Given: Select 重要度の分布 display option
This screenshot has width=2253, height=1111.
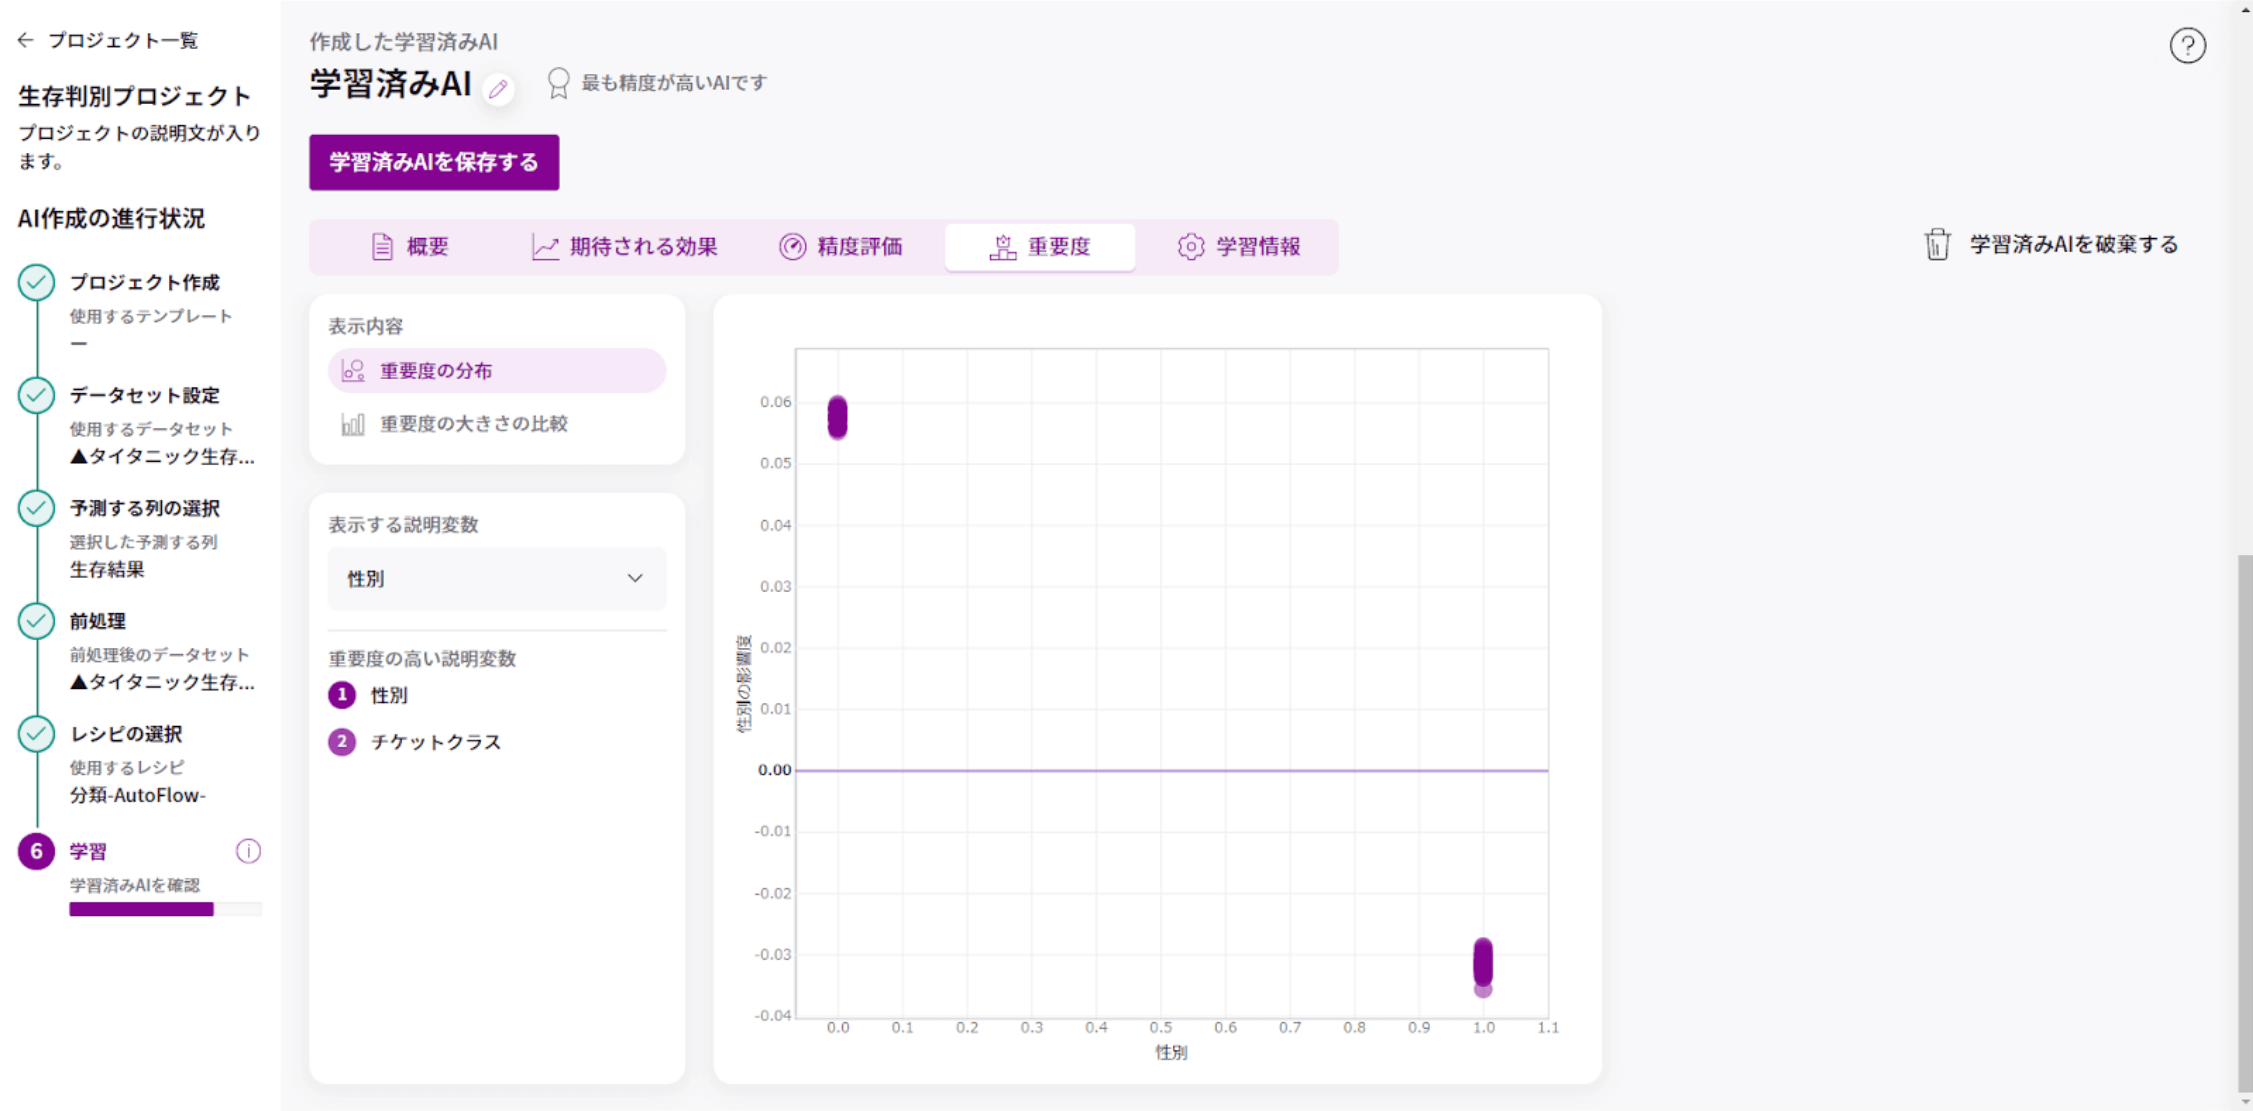Looking at the screenshot, I should [x=497, y=371].
